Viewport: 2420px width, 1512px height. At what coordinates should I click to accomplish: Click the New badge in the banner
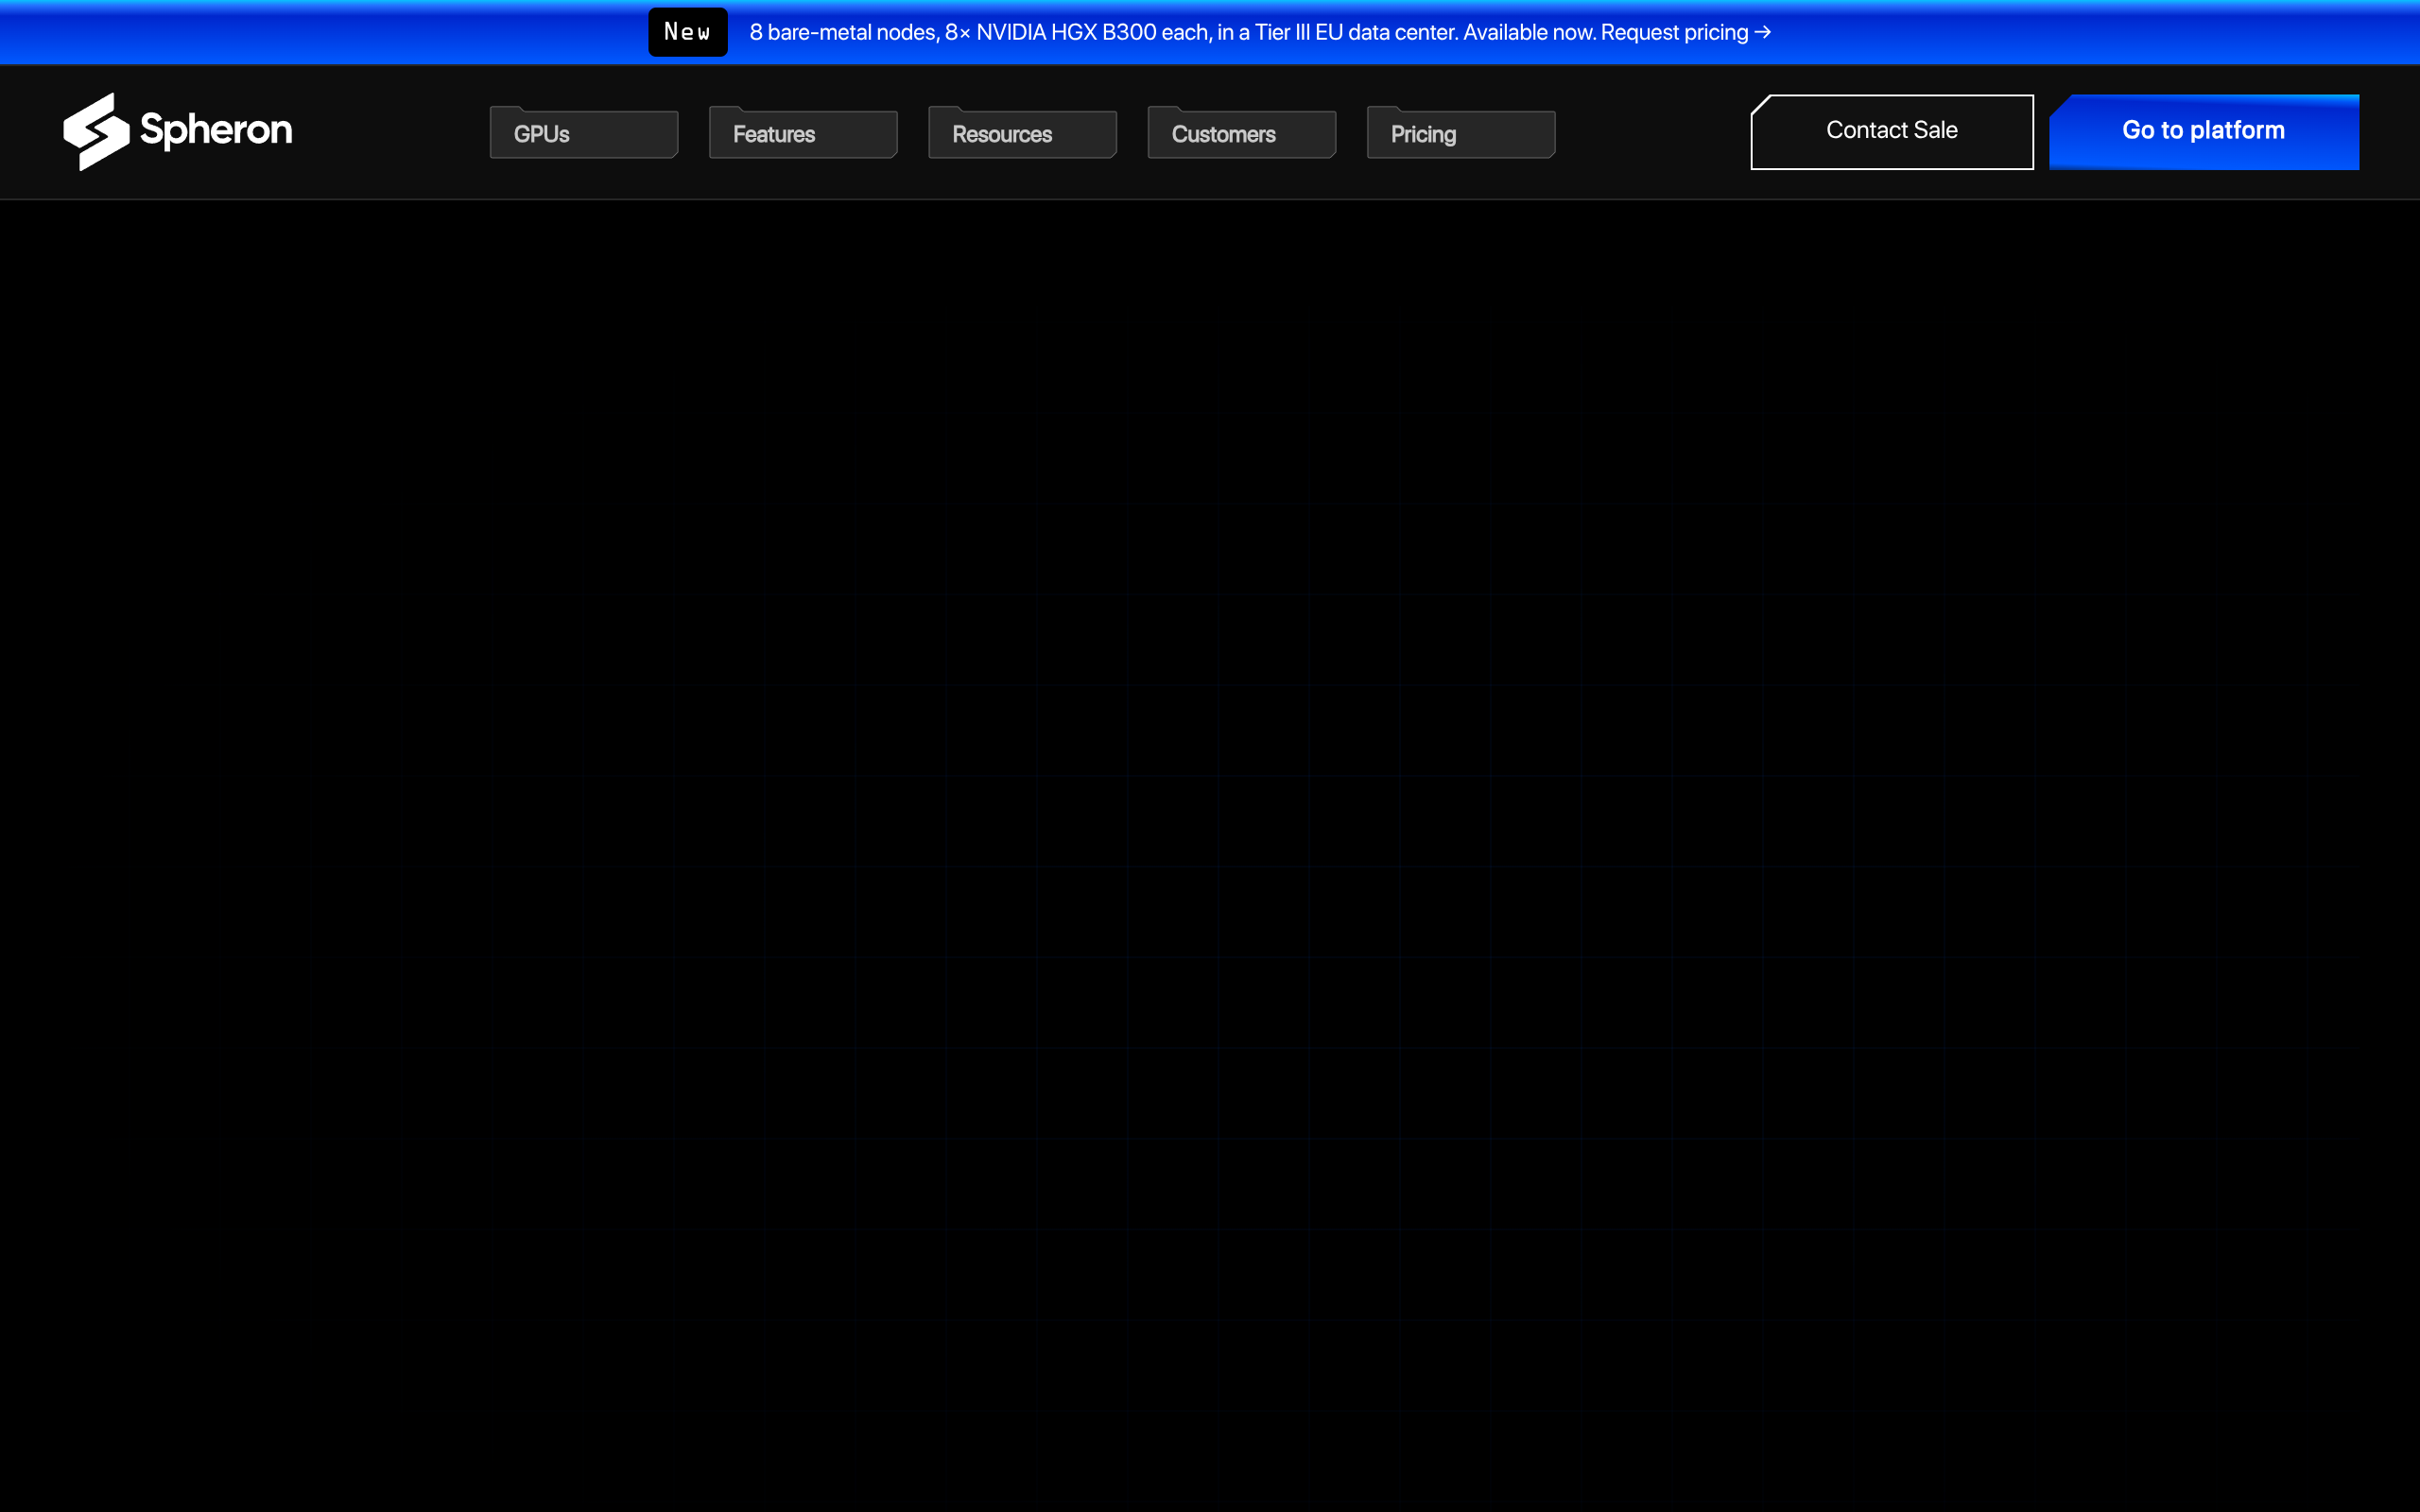click(688, 32)
